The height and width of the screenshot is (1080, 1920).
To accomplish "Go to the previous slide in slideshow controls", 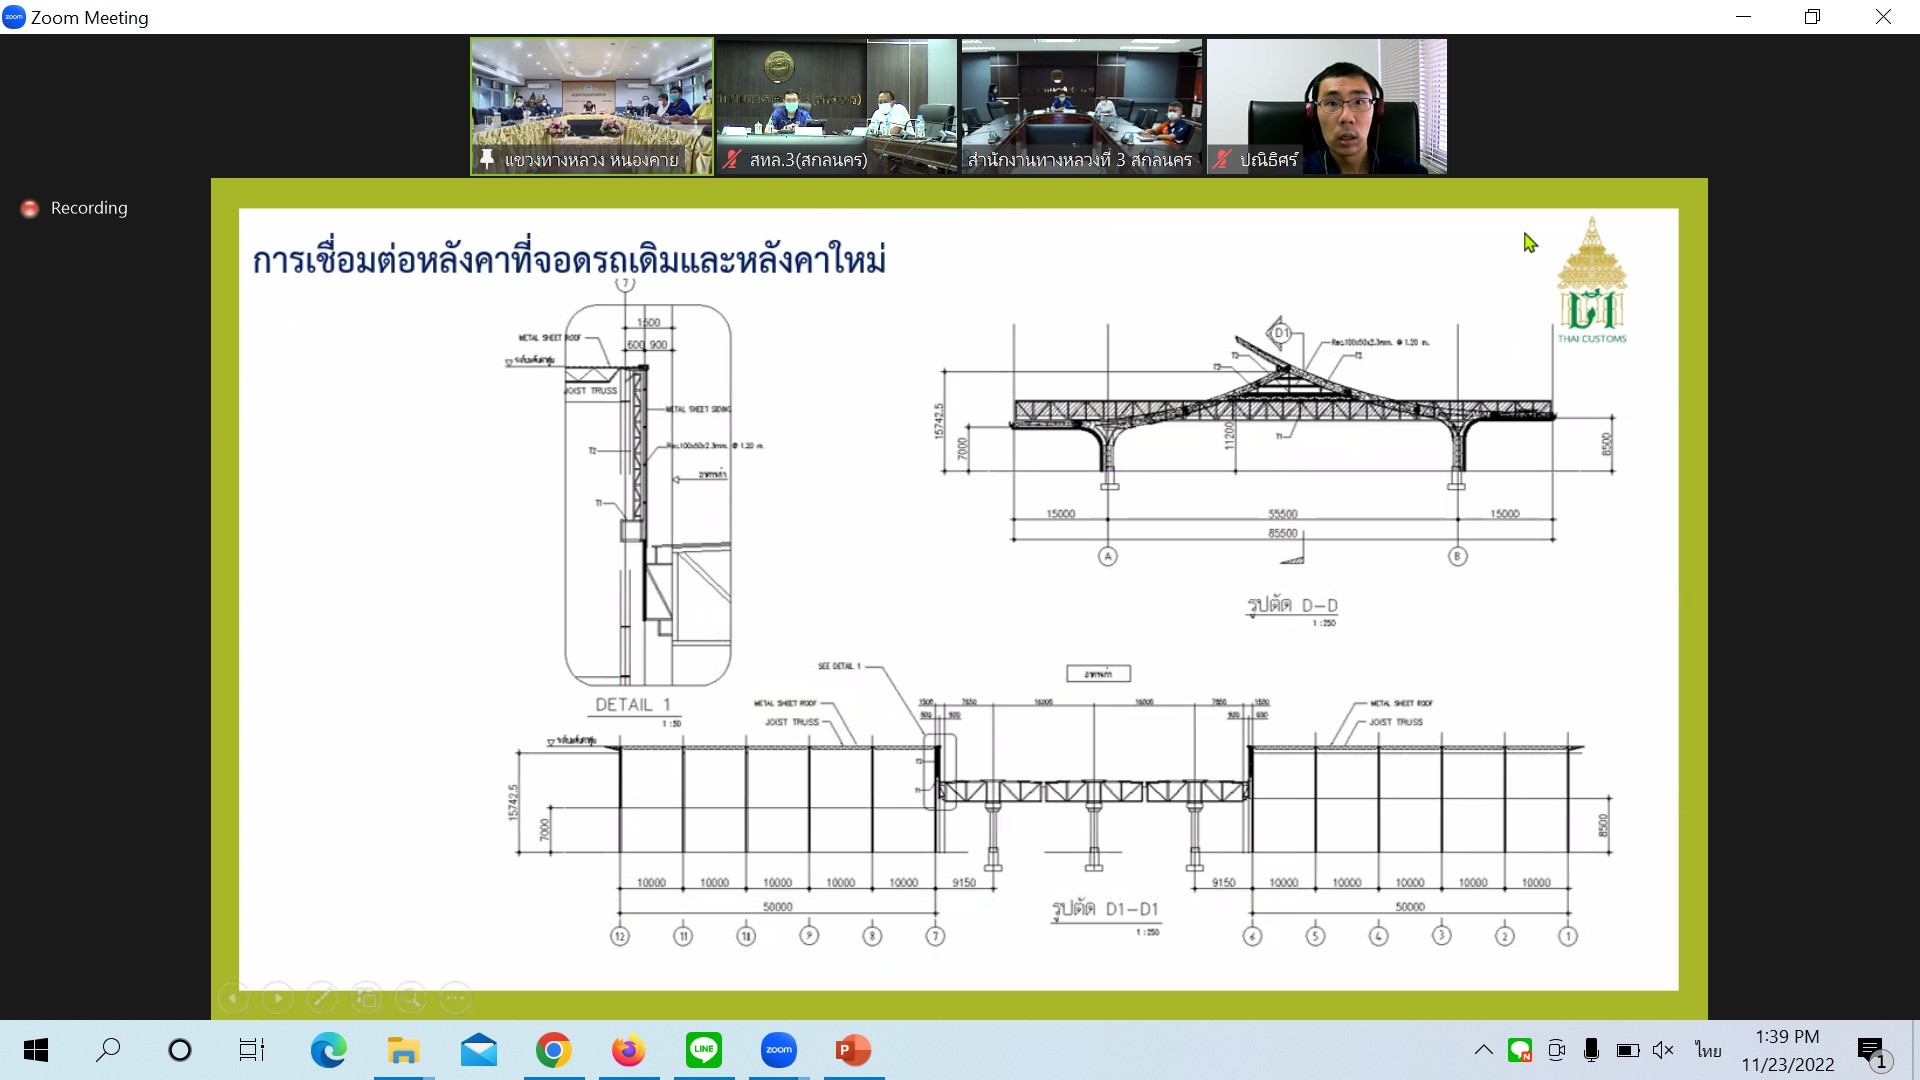I will (x=233, y=997).
